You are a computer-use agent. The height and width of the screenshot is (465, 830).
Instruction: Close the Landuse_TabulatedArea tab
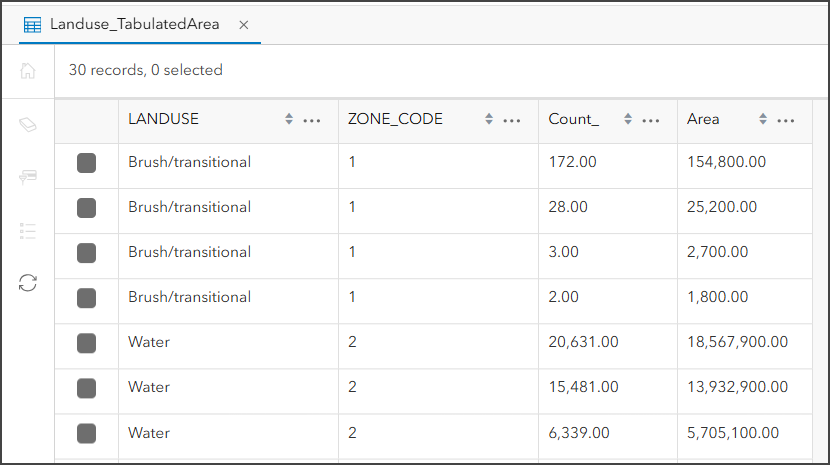(x=245, y=24)
